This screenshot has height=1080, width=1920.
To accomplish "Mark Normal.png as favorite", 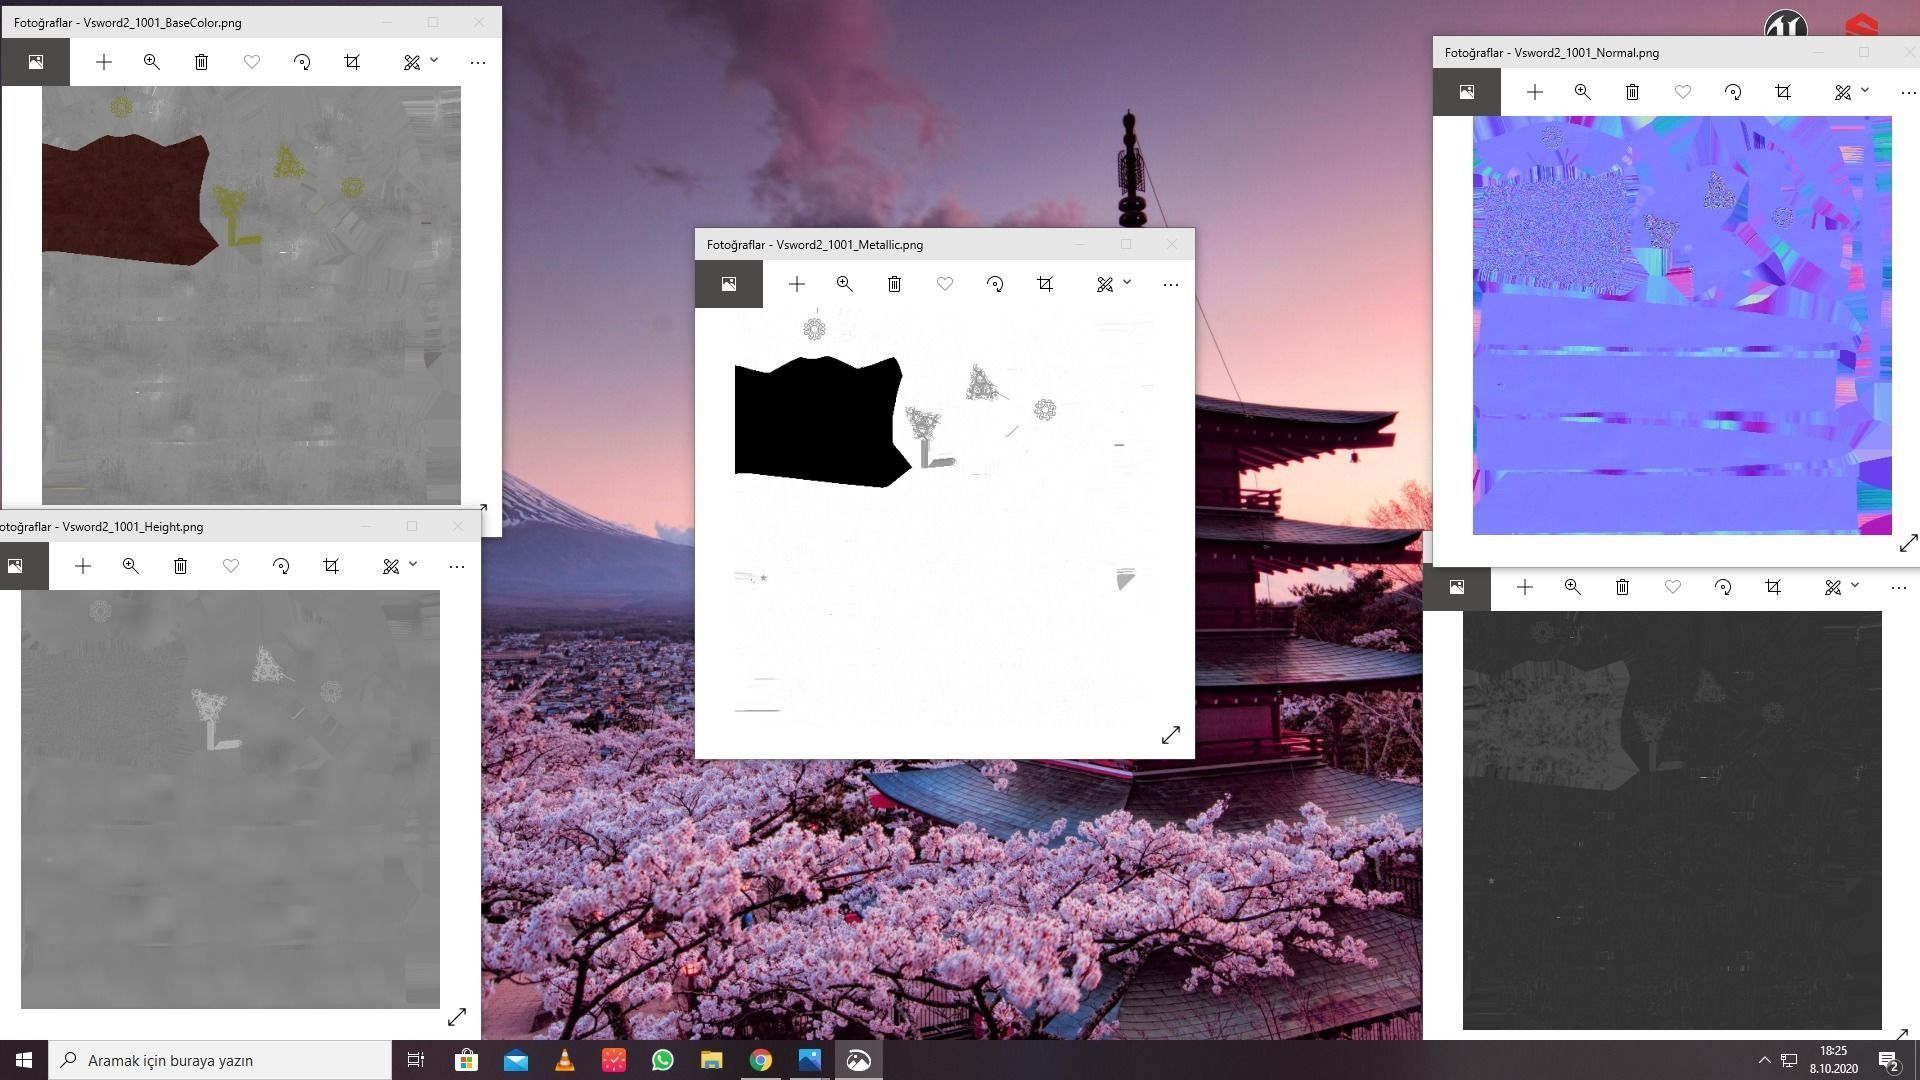I will pyautogui.click(x=1683, y=92).
